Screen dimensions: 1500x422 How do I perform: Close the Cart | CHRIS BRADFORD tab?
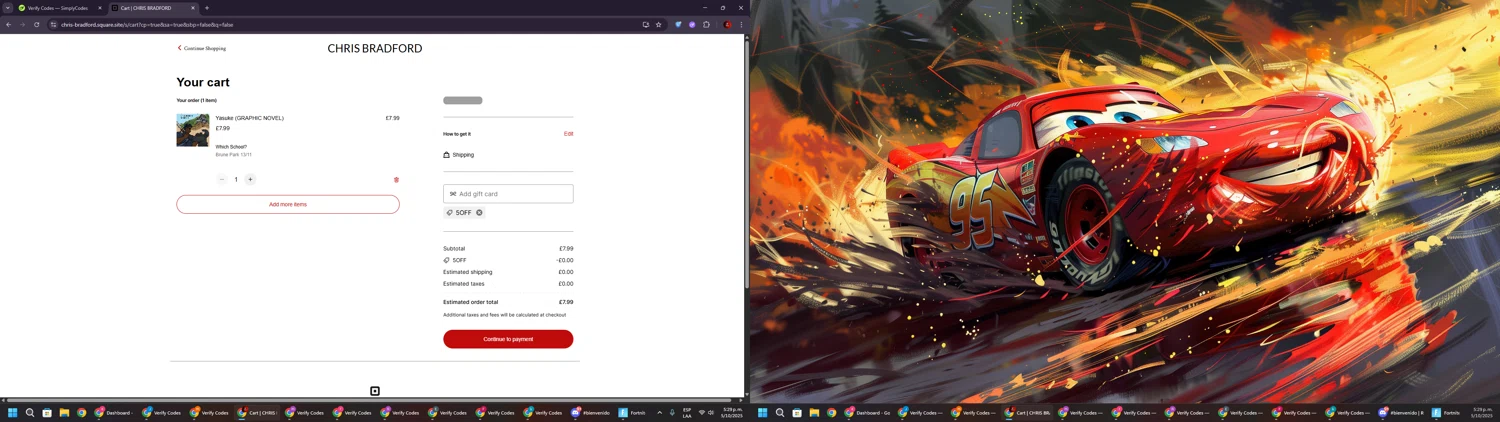[193, 8]
